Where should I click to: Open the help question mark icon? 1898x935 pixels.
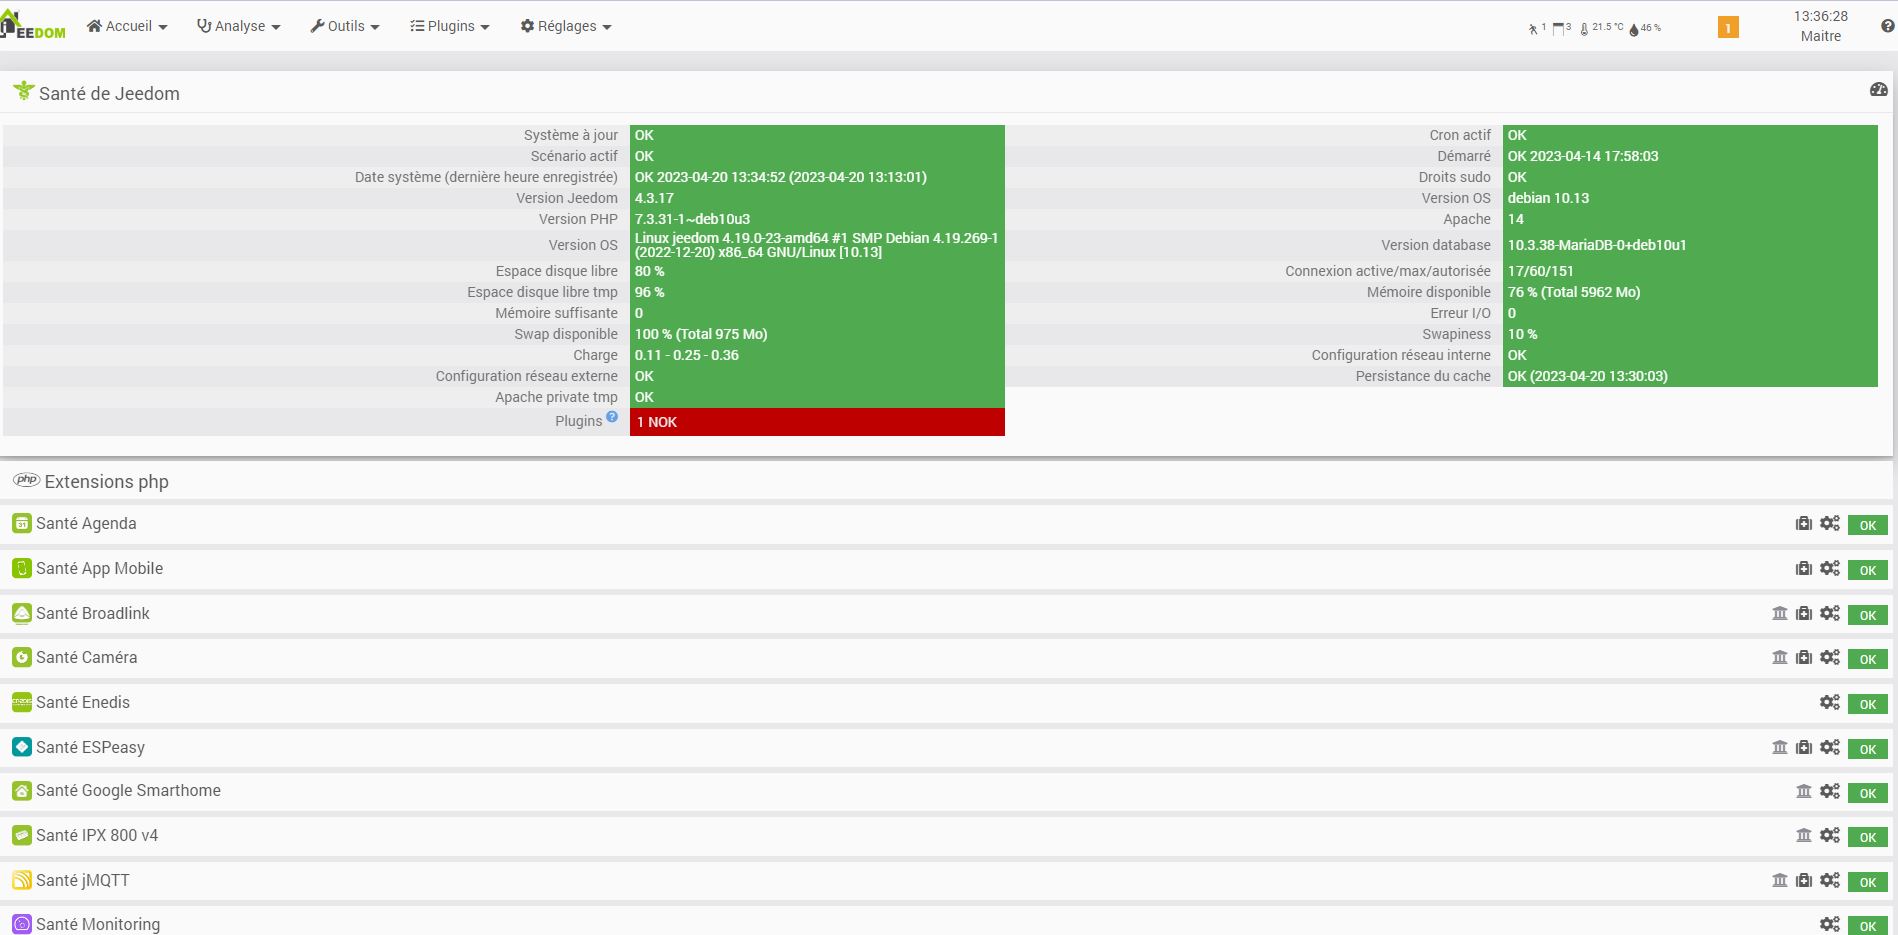pyautogui.click(x=1888, y=27)
